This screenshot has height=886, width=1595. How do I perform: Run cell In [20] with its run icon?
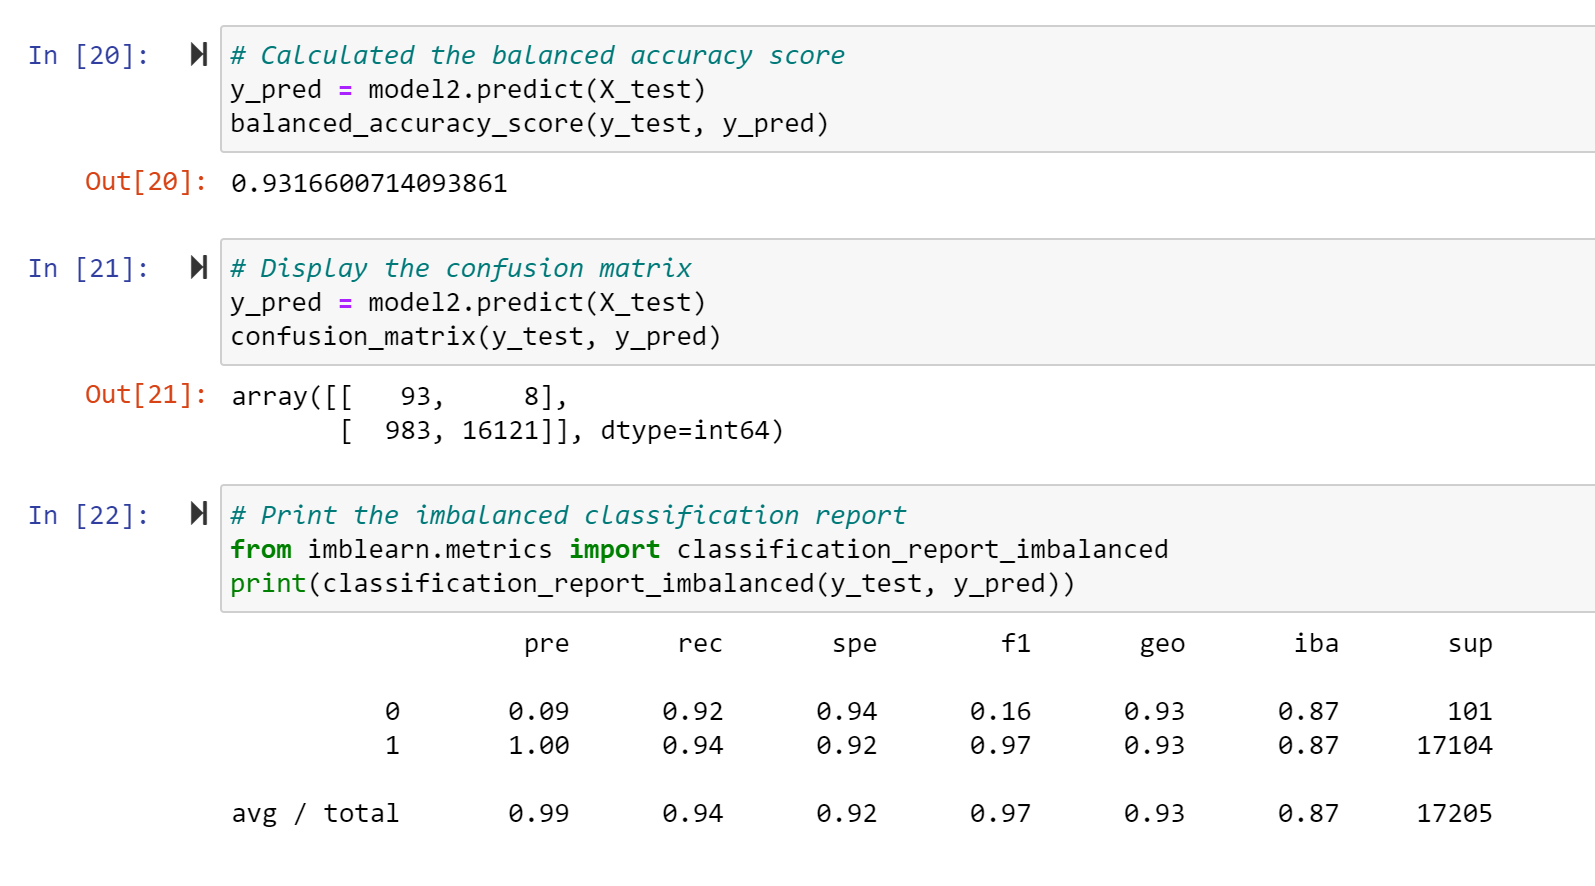pyautogui.click(x=199, y=54)
